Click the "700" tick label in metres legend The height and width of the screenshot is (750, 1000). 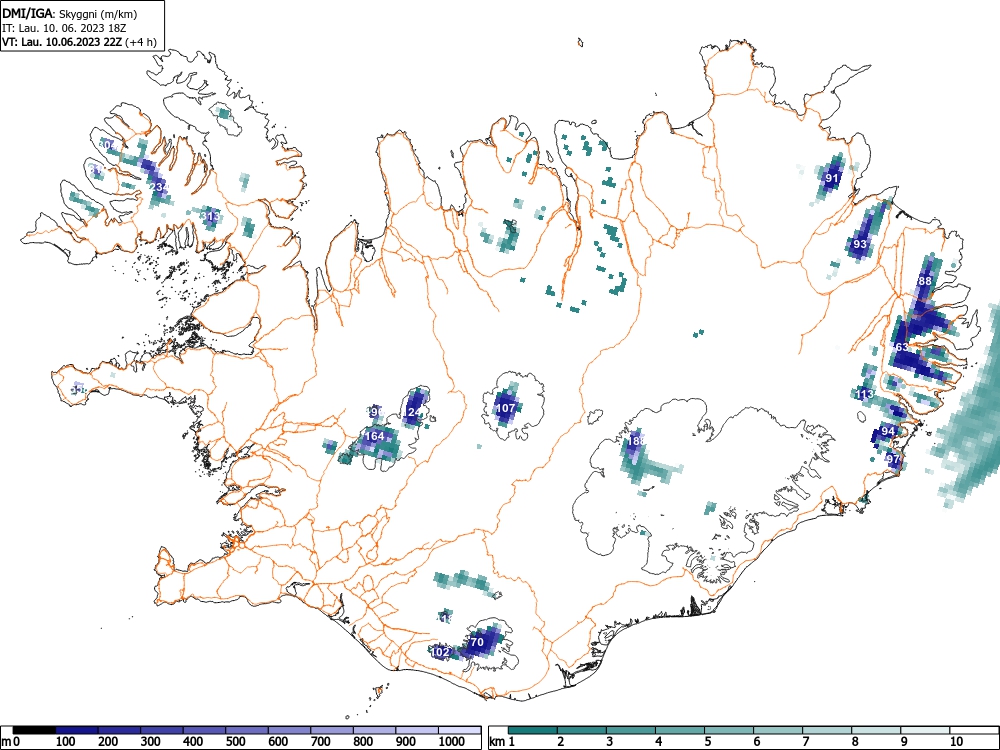(x=321, y=742)
